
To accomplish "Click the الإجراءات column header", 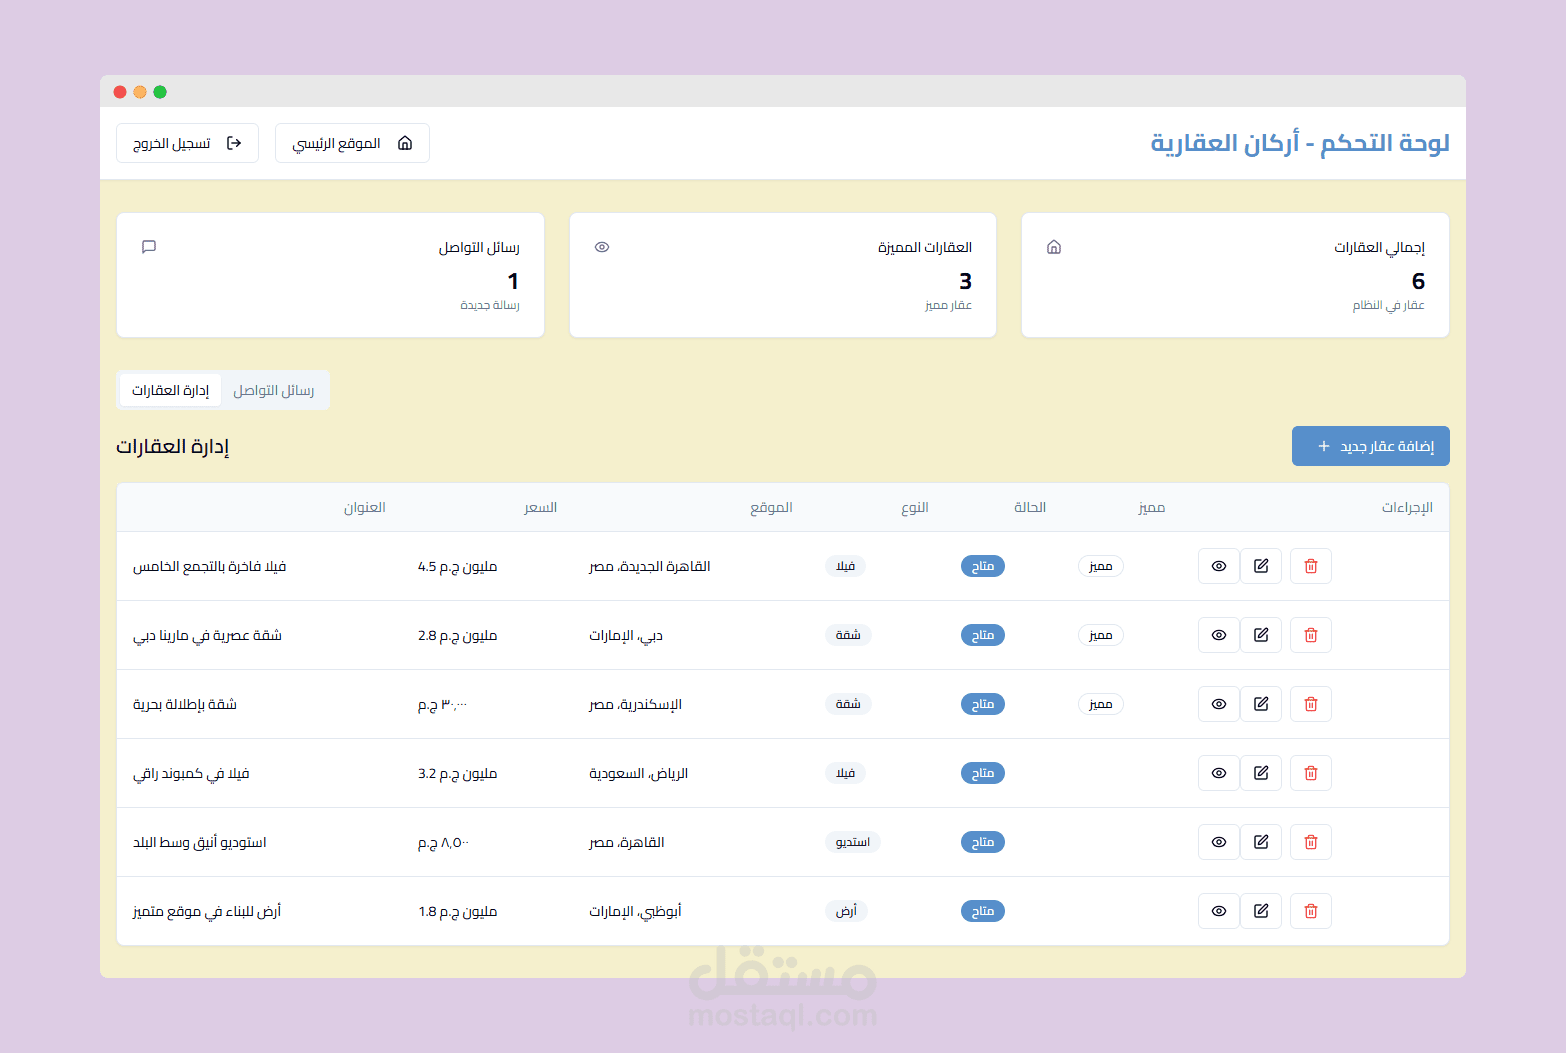I will coord(1407,507).
